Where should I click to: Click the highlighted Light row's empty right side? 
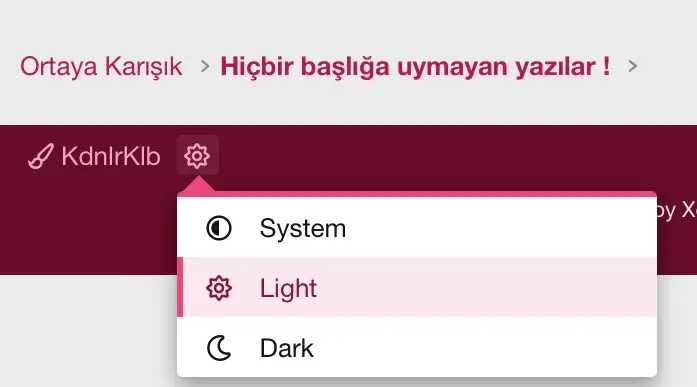tap(489, 287)
